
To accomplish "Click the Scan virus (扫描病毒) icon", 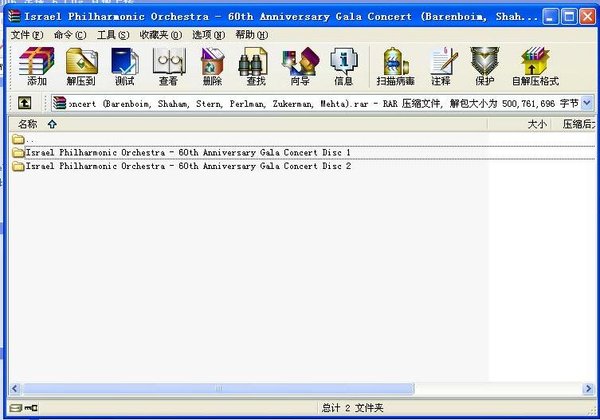I will 395,66.
